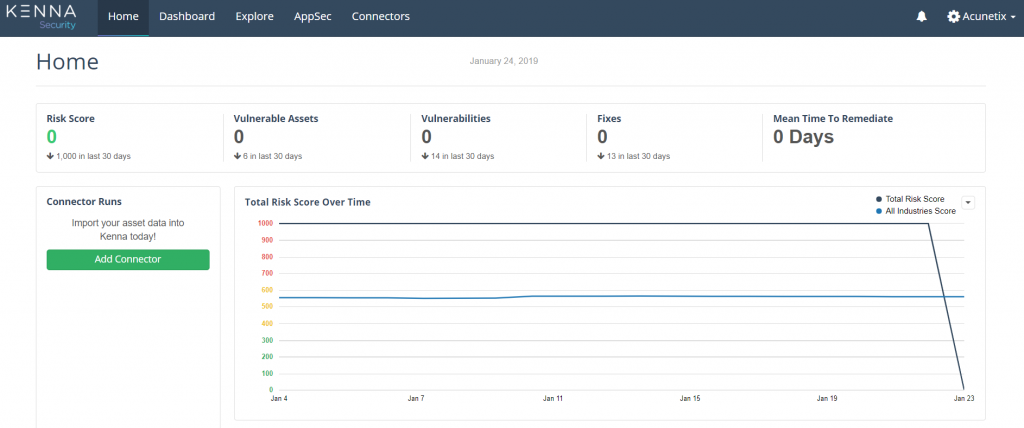Go to the AppSec tab
Image resolution: width=1024 pixels, height=428 pixels.
[313, 17]
